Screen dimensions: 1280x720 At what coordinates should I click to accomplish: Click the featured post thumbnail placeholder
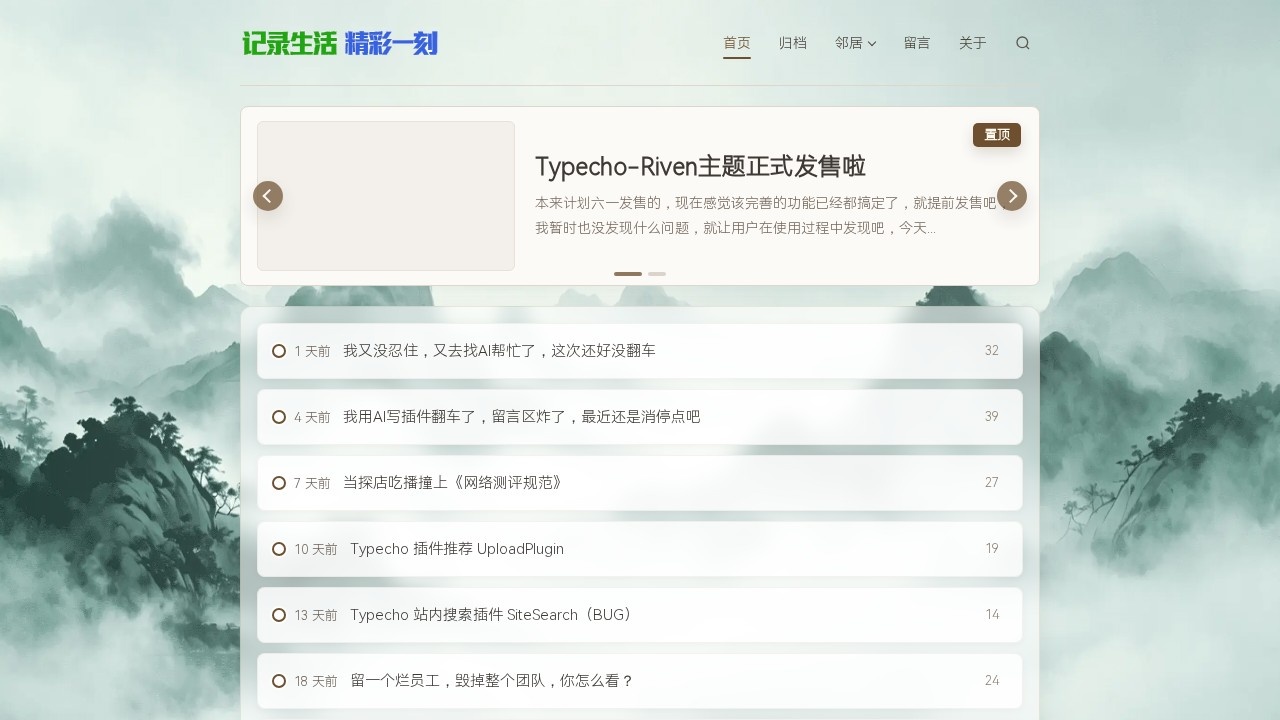(386, 196)
